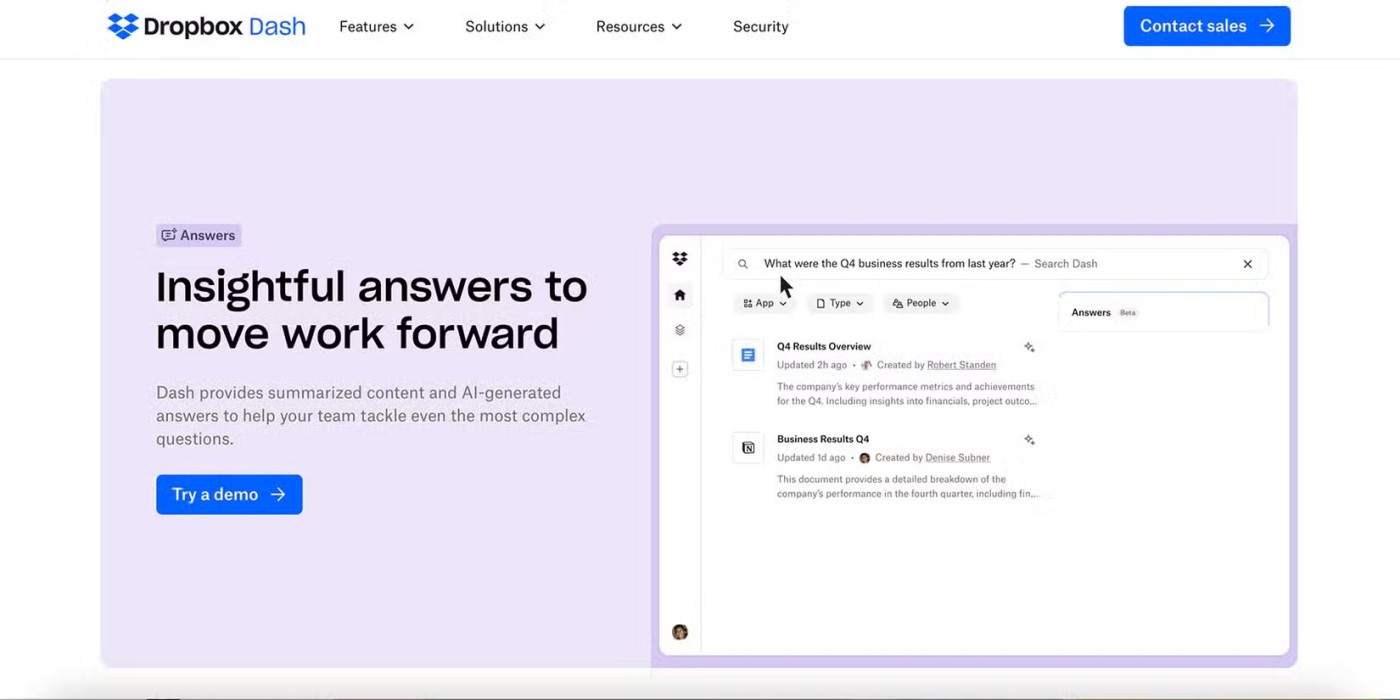
Task: Click the Dropbox icon atop the sidebar
Action: pyautogui.click(x=680, y=259)
